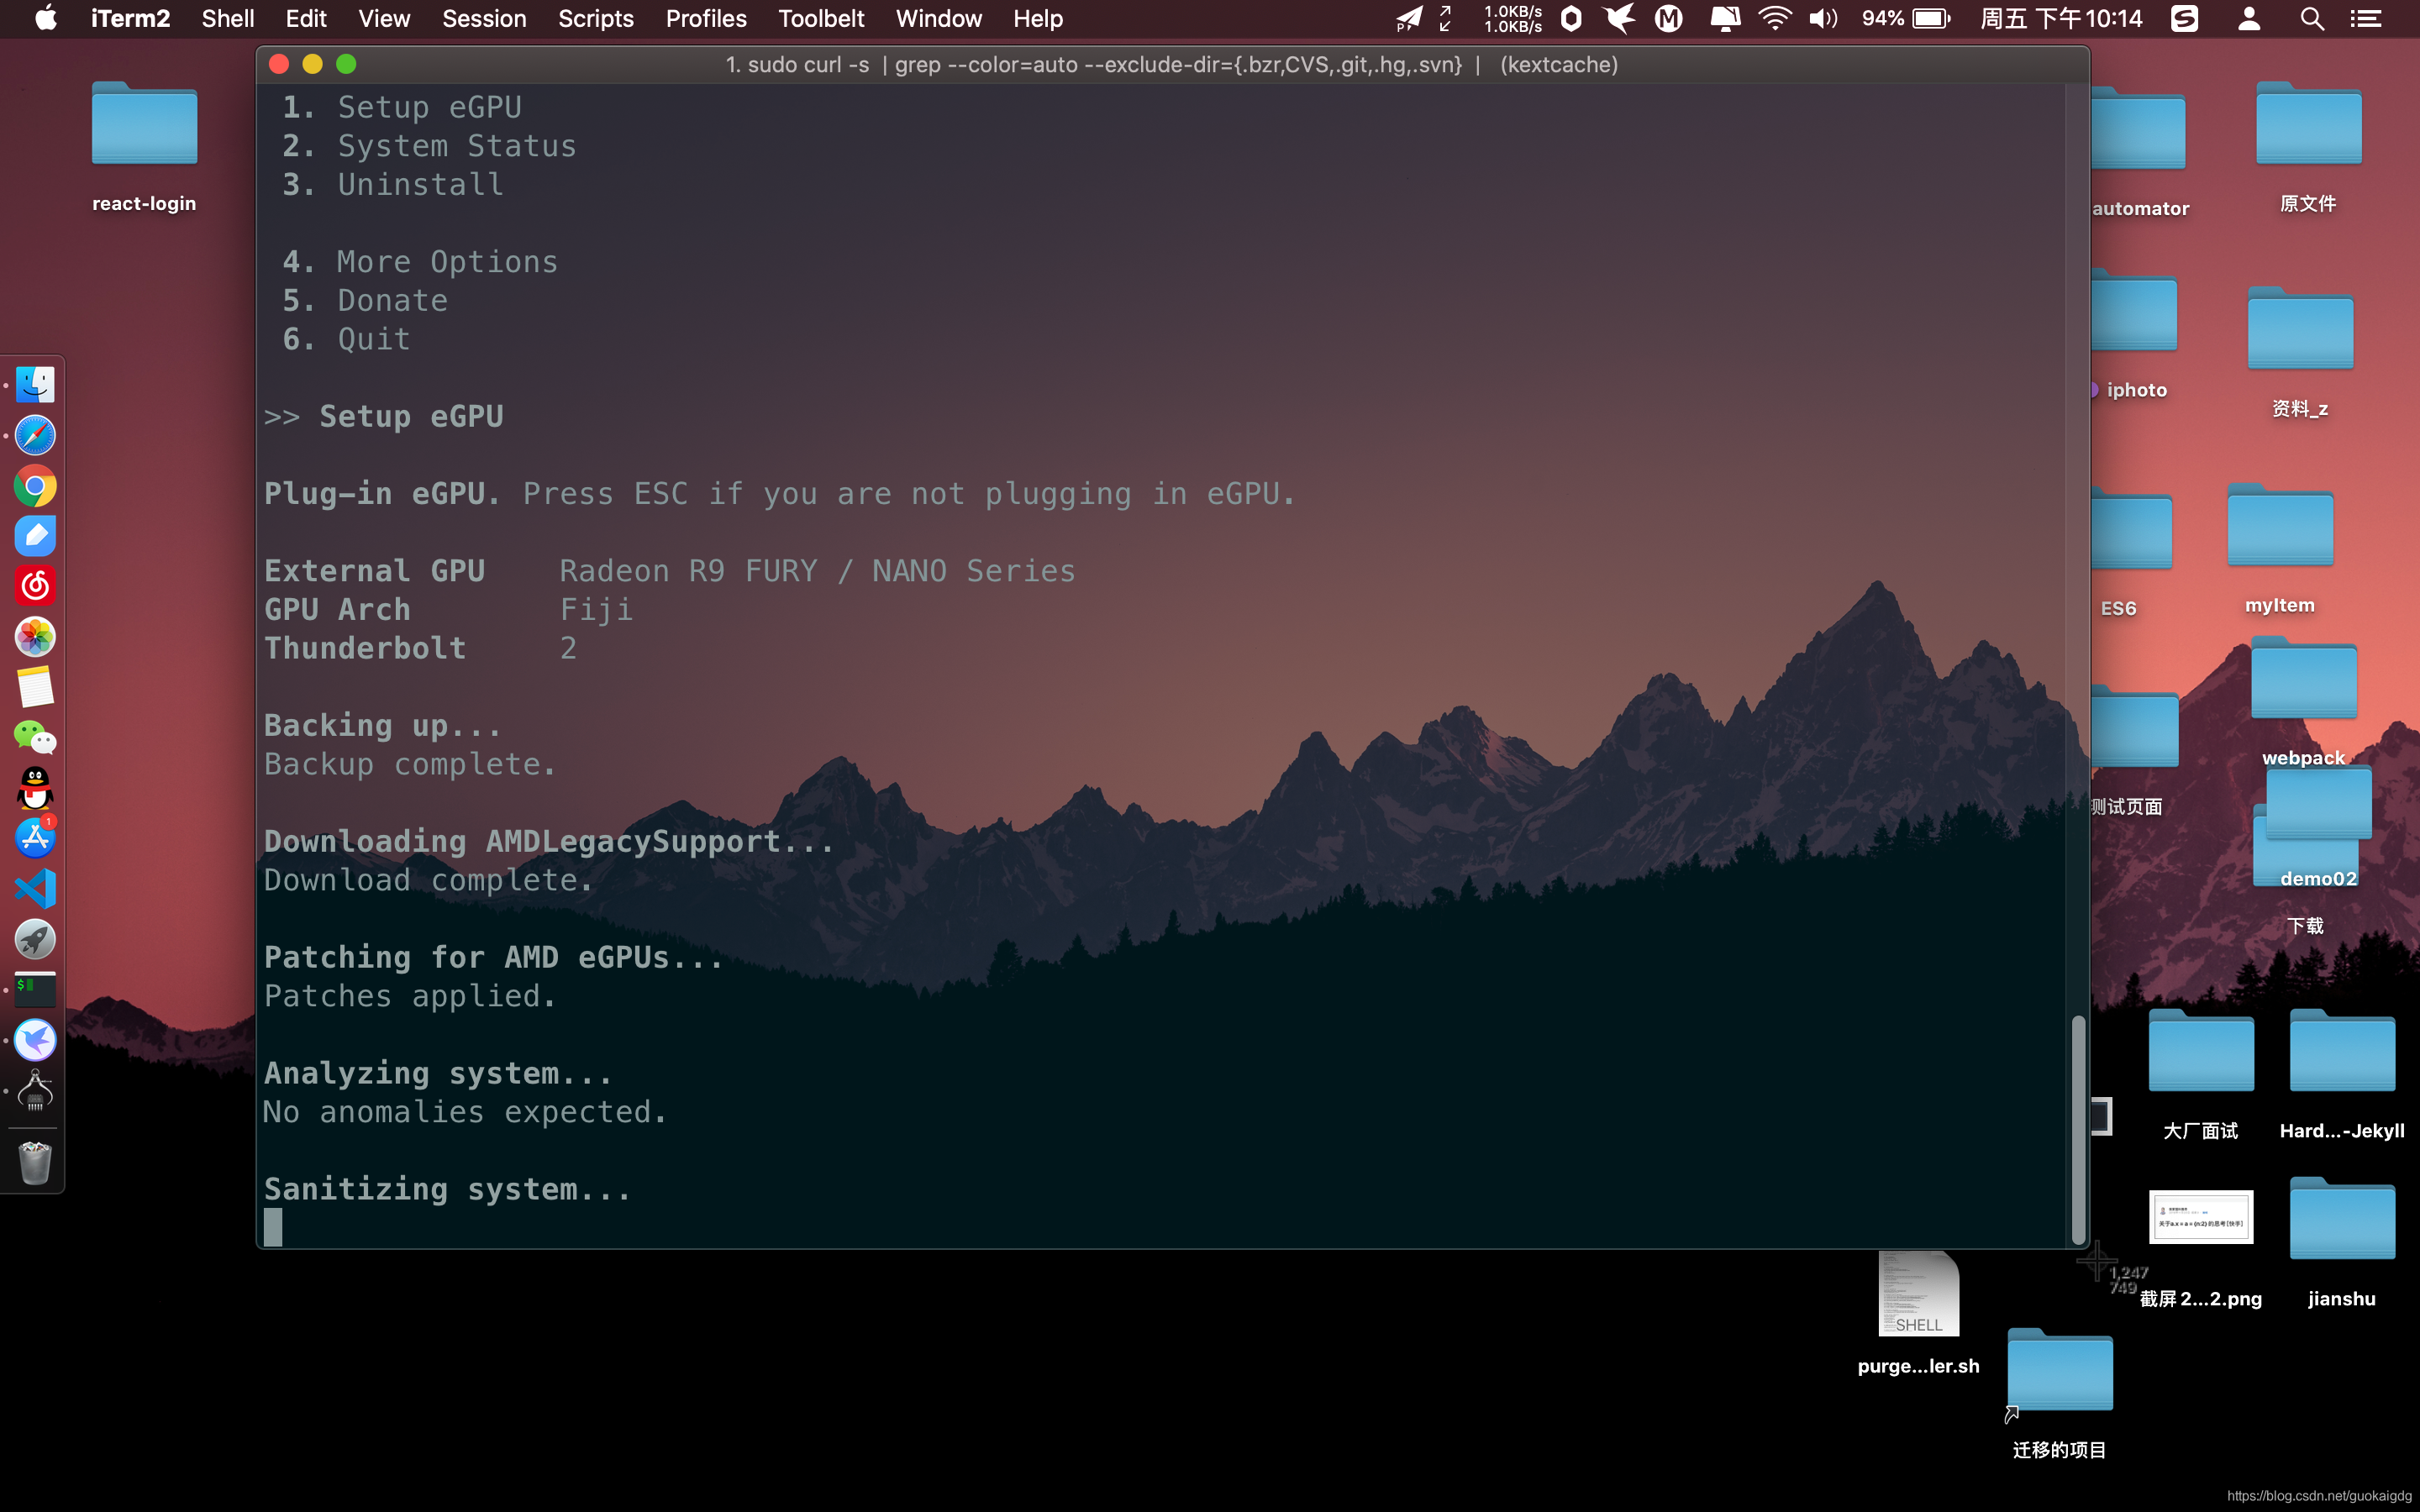Expand the Toolbelt menu
Image resolution: width=2420 pixels, height=1512 pixels.
click(821, 19)
